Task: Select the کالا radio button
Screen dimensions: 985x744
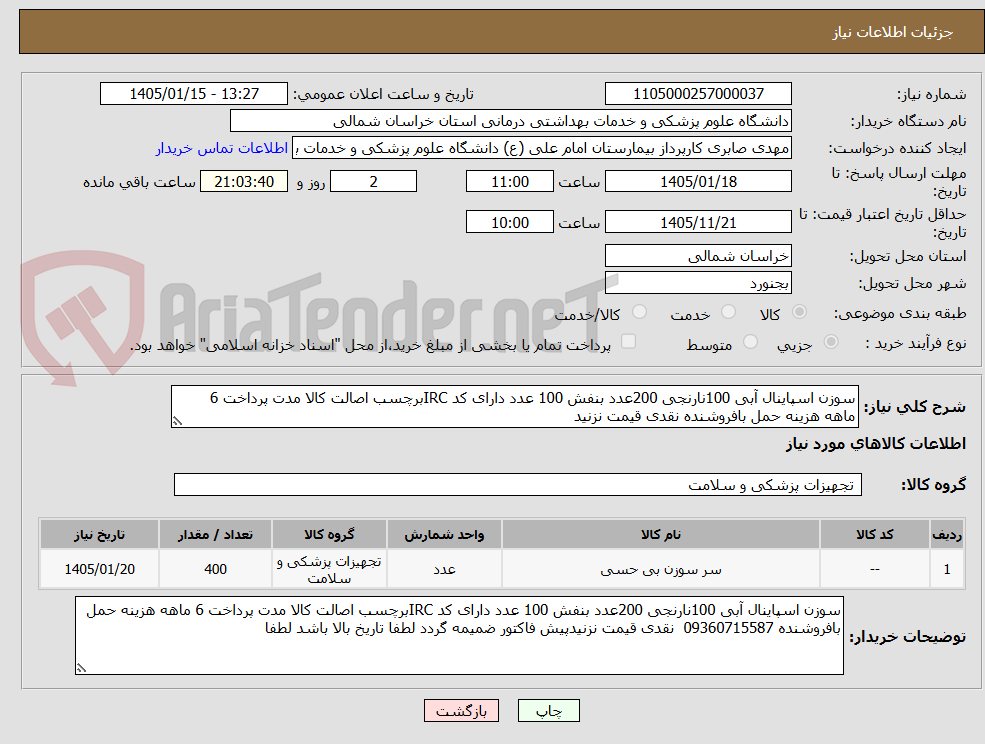Action: click(x=800, y=312)
